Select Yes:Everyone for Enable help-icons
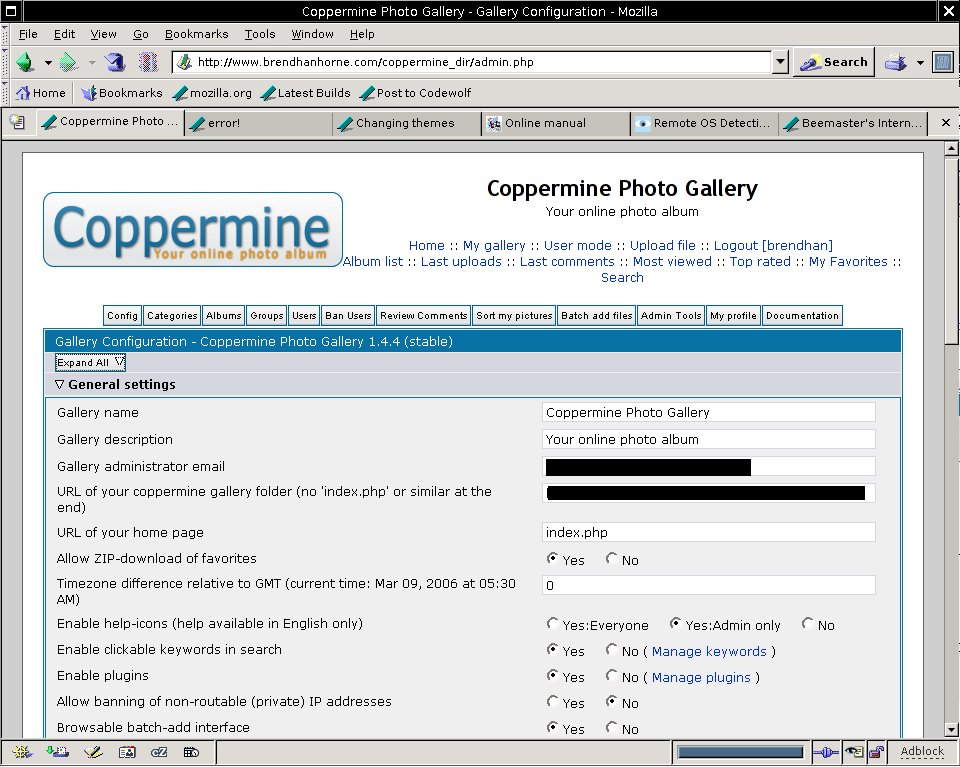 click(552, 623)
